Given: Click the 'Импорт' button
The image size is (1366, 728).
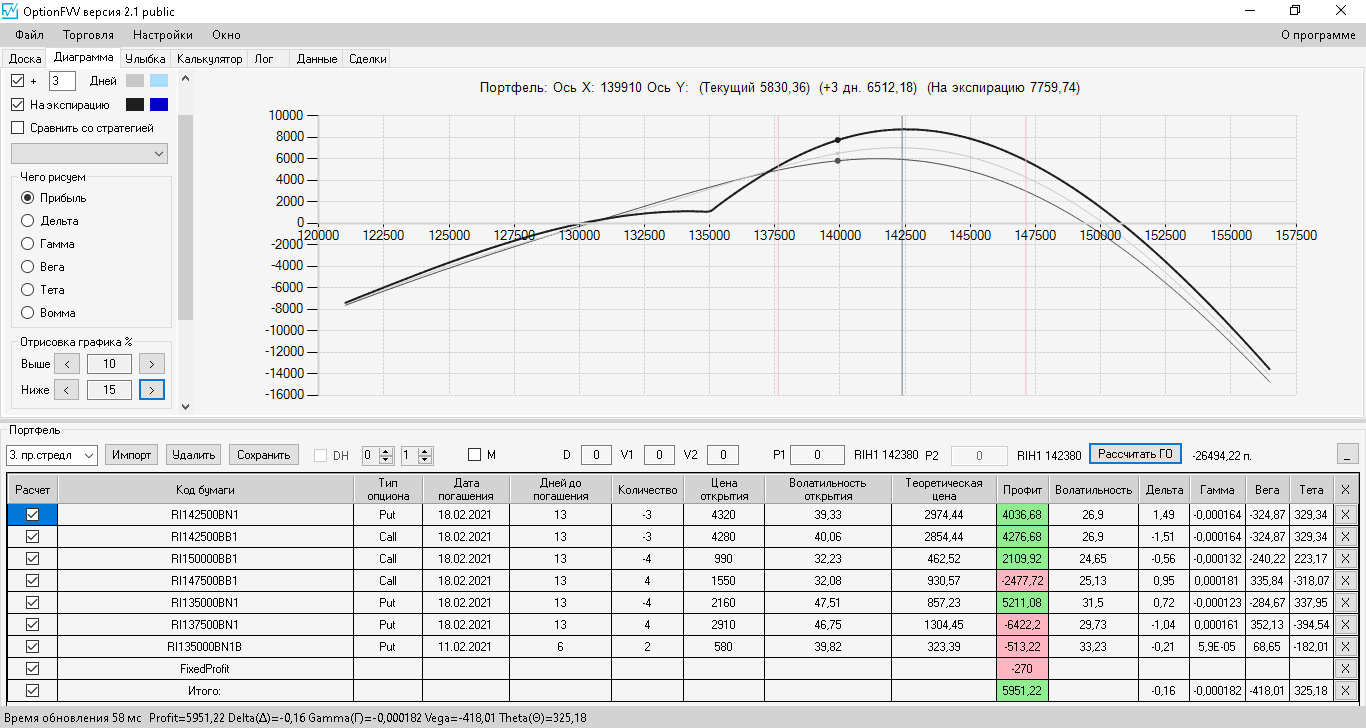Looking at the screenshot, I should [x=132, y=455].
